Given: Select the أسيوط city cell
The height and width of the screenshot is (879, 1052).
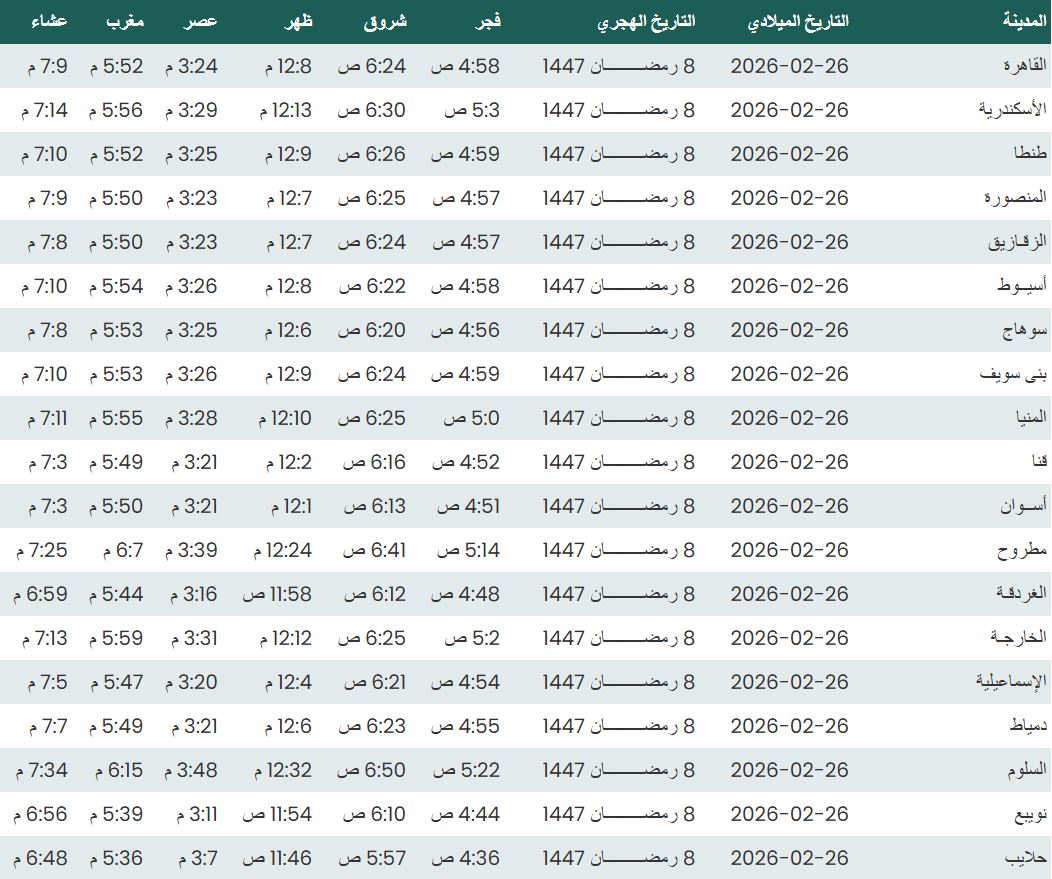Looking at the screenshot, I should [x=1022, y=286].
